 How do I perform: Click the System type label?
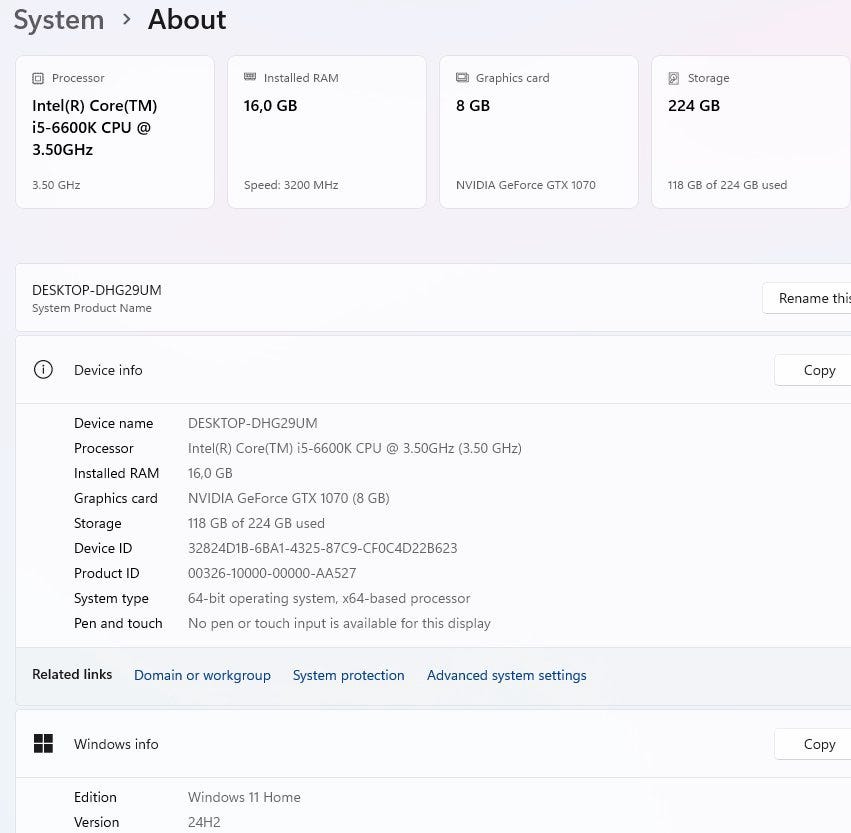pyautogui.click(x=111, y=598)
